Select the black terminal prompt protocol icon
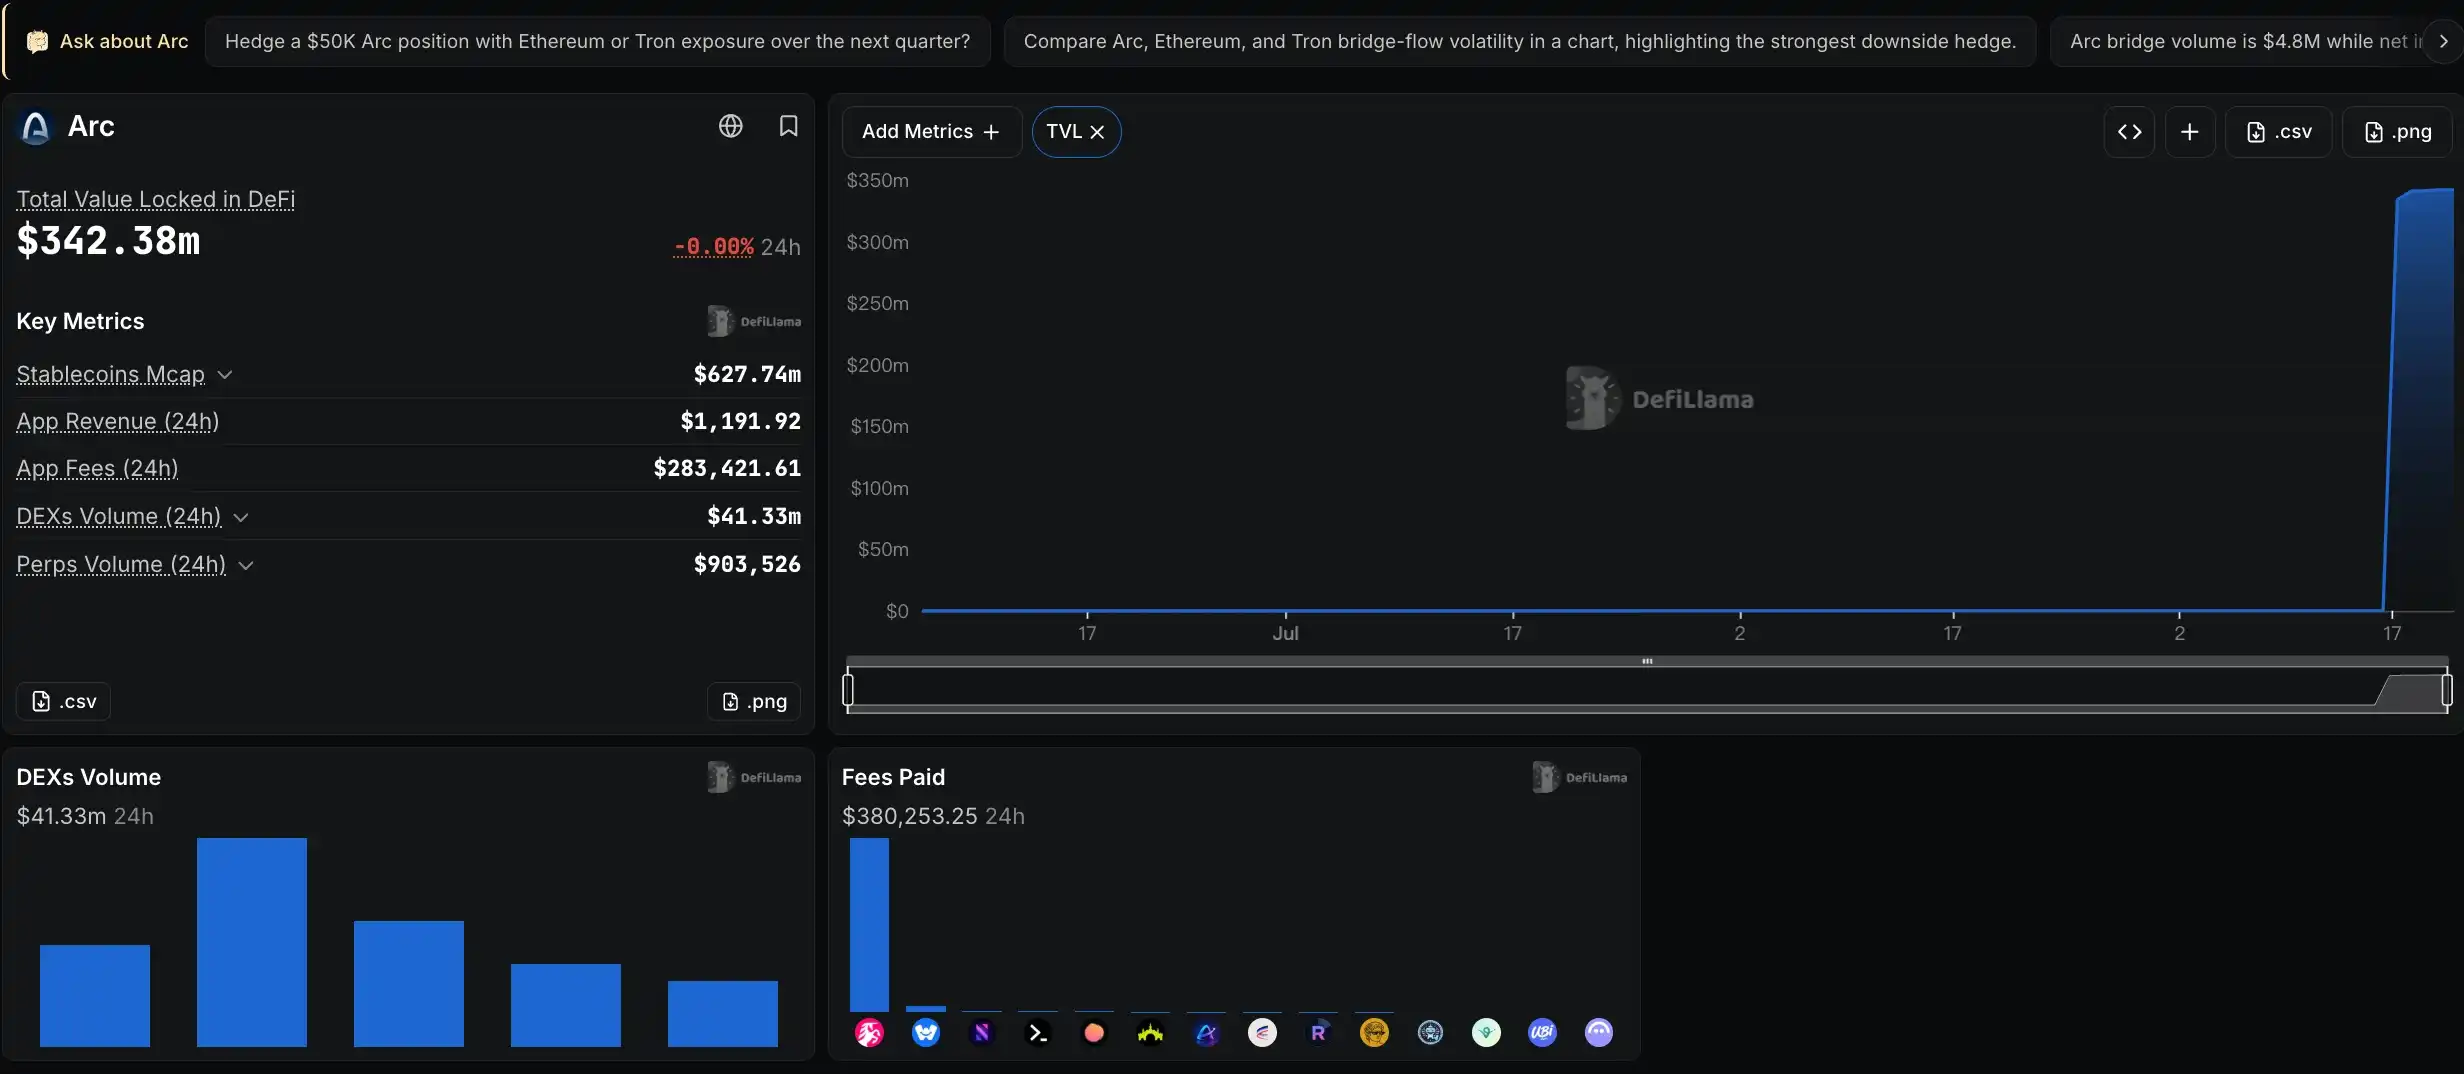The width and height of the screenshot is (2464, 1074). pyautogui.click(x=1038, y=1032)
